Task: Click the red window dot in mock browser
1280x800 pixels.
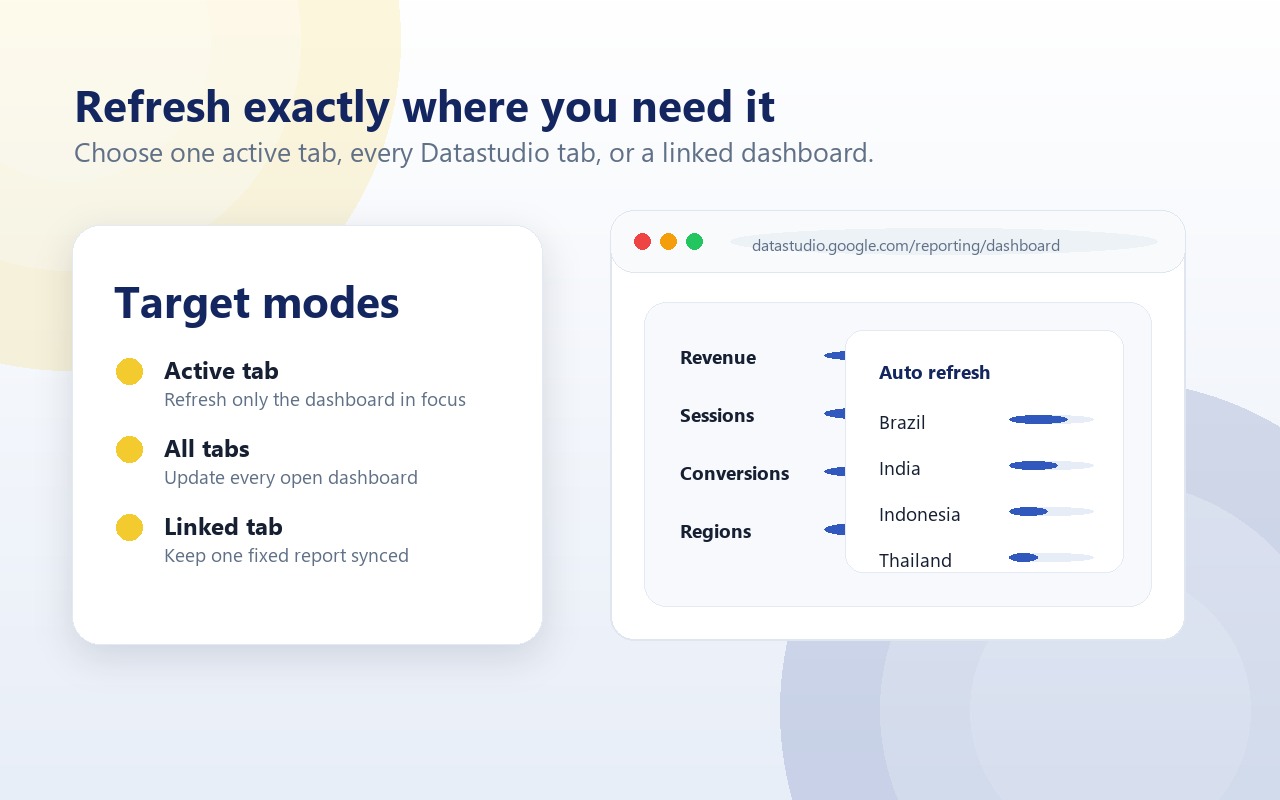Action: click(643, 241)
